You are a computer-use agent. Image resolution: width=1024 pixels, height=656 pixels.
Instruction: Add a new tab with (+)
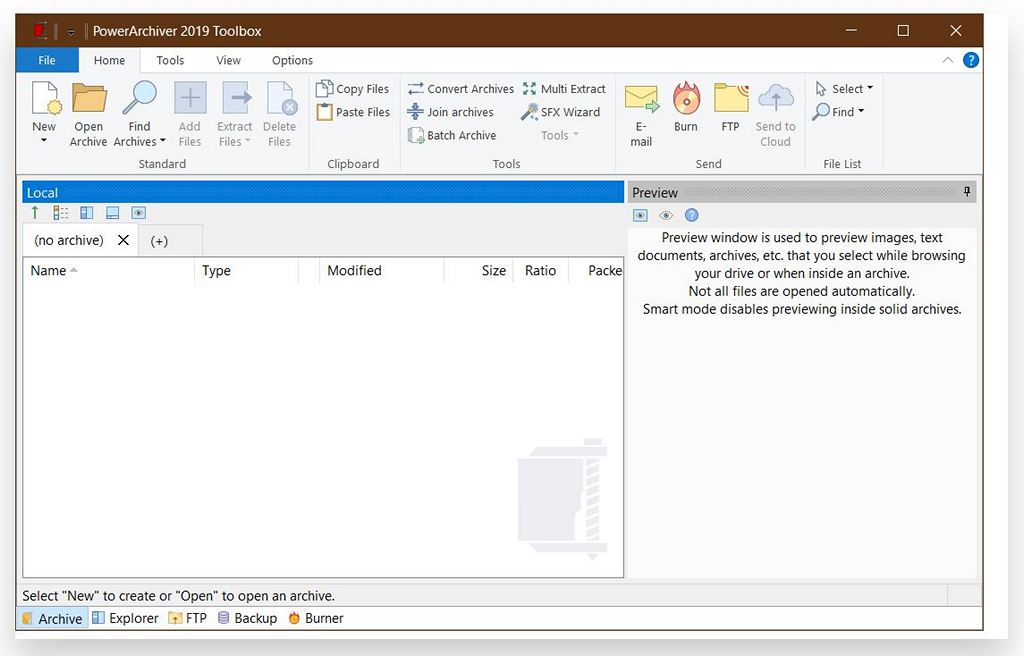(x=159, y=241)
